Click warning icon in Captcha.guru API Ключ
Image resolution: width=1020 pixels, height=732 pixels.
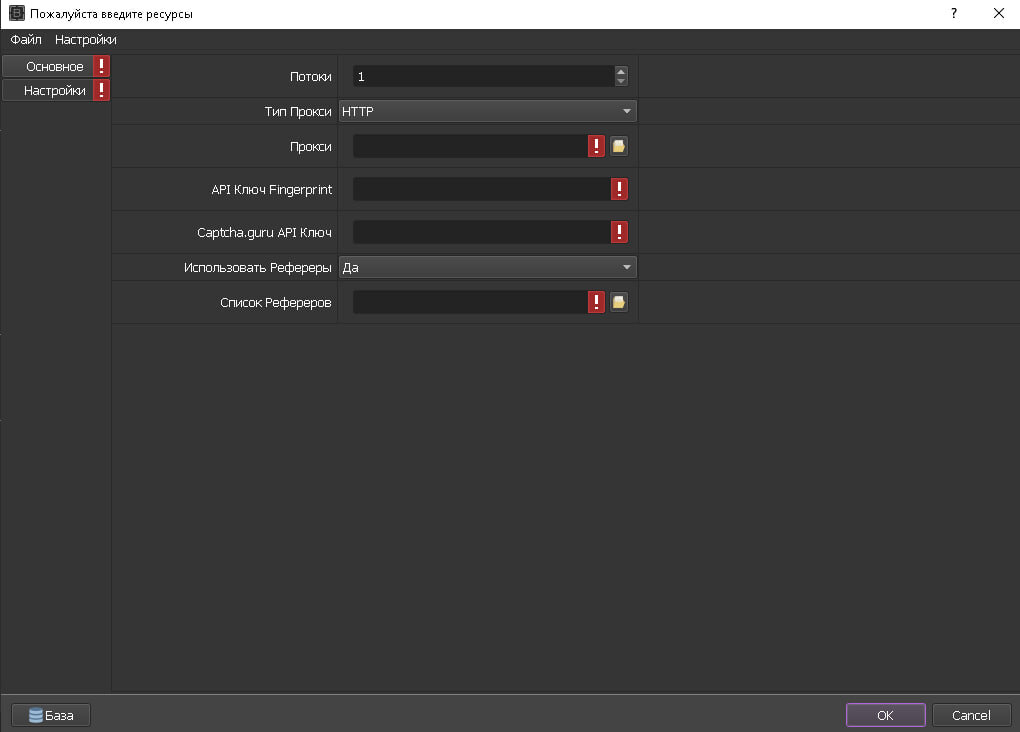pyautogui.click(x=619, y=232)
